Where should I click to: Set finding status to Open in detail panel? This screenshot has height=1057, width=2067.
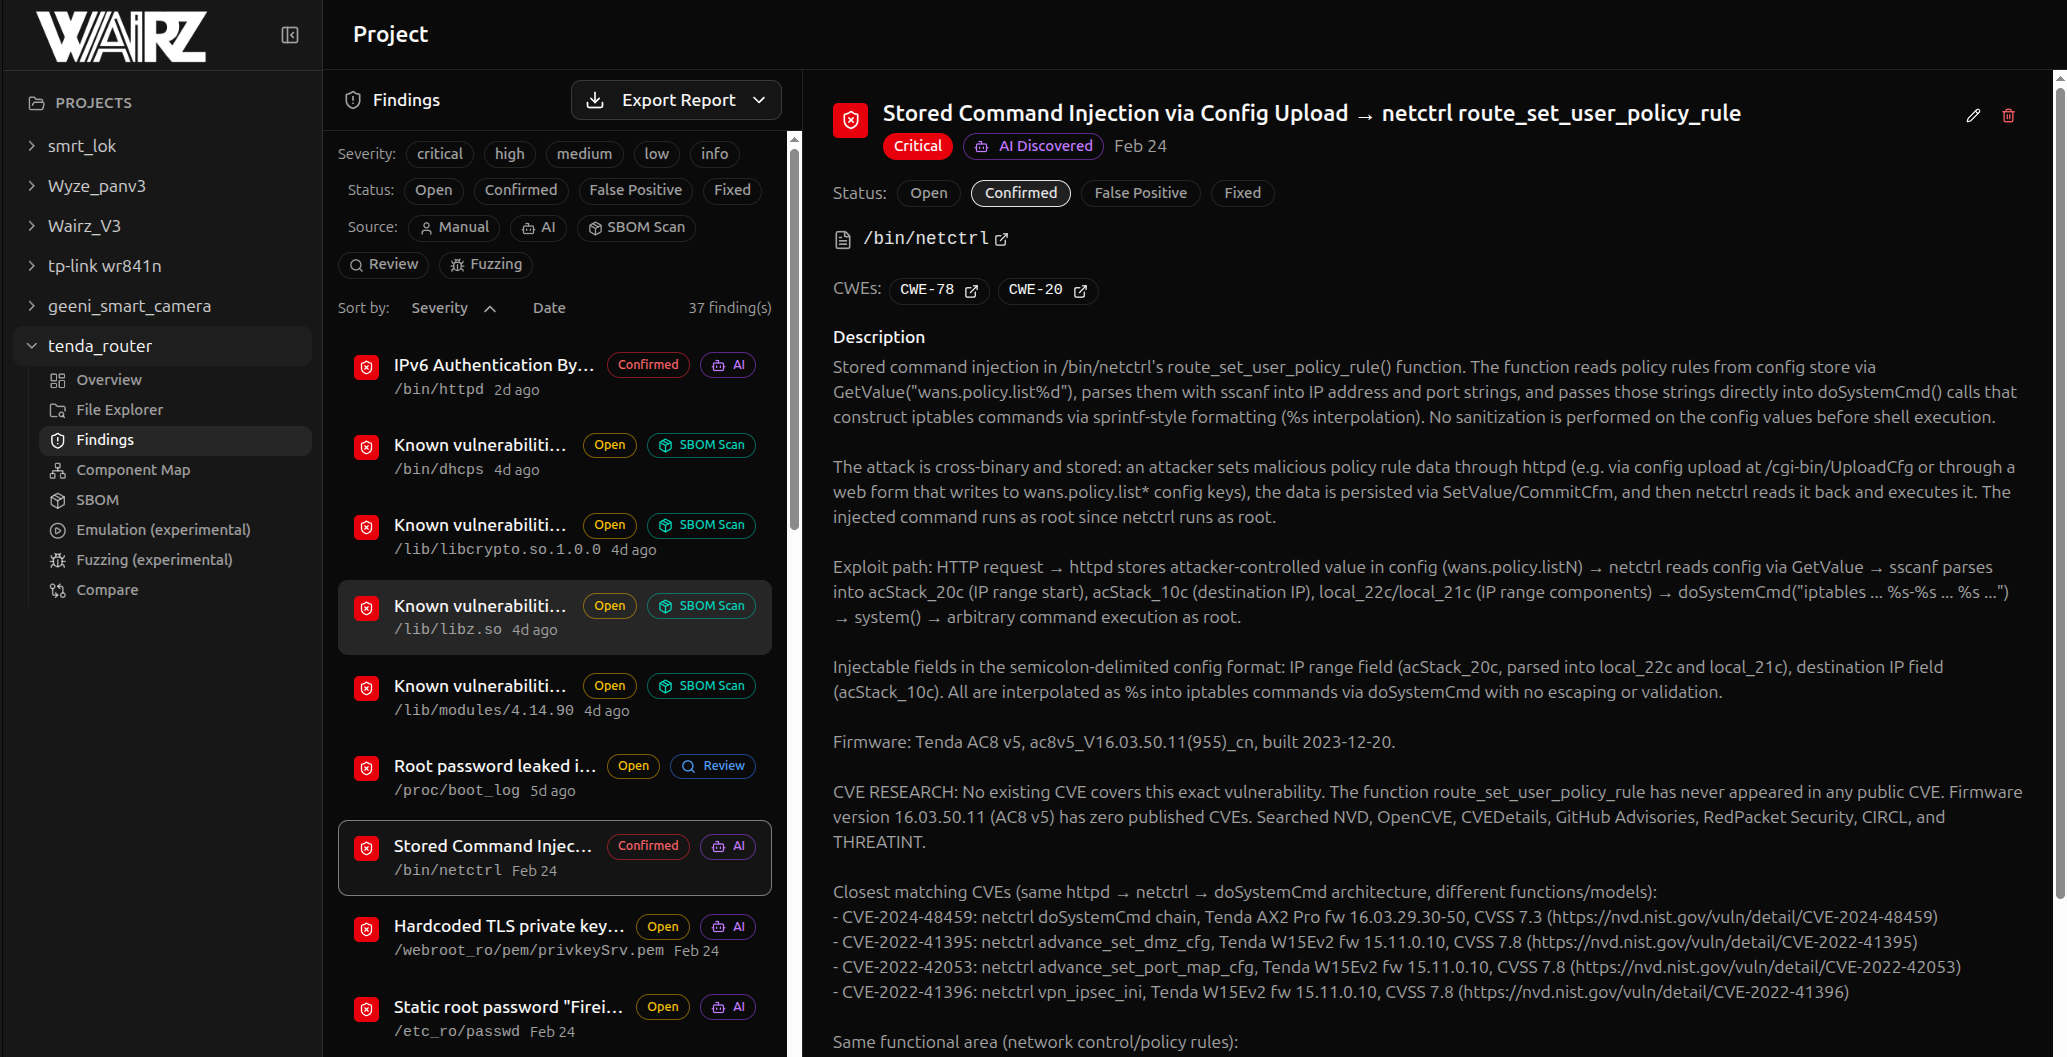(929, 193)
